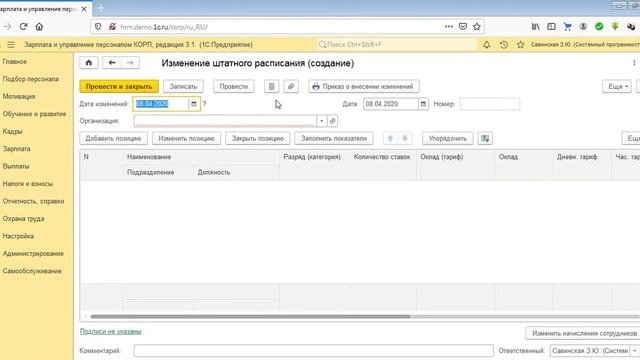Viewport: 640px width, 360px height.
Task: Click Изменить начисления сотрудников button
Action: (583, 333)
